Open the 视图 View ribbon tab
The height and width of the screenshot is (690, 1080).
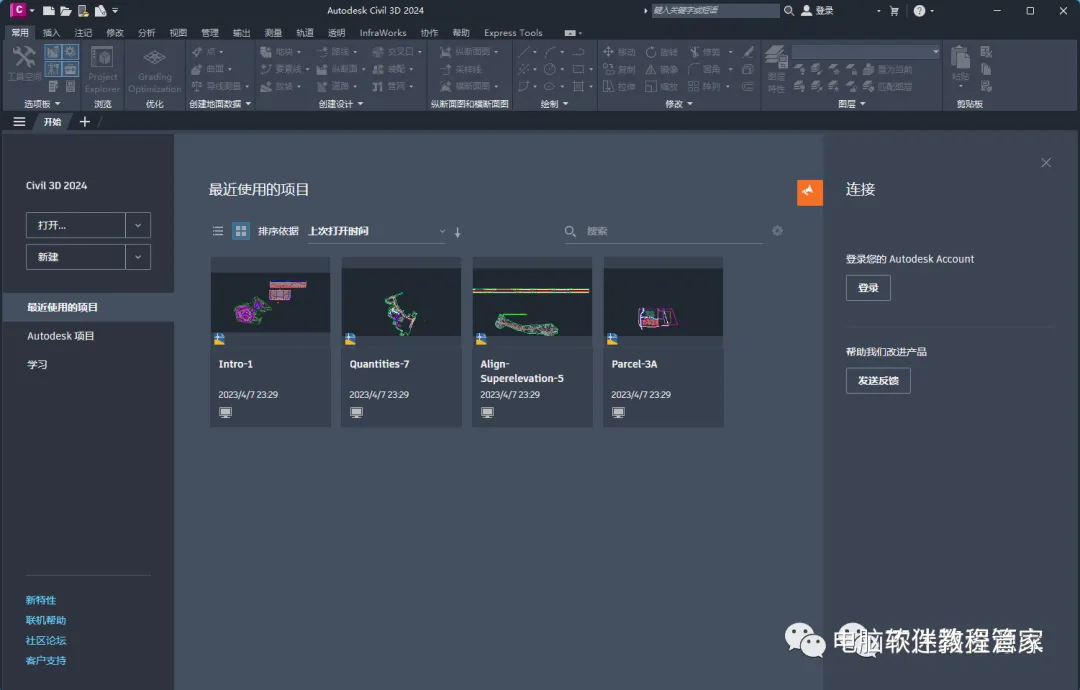[178, 32]
